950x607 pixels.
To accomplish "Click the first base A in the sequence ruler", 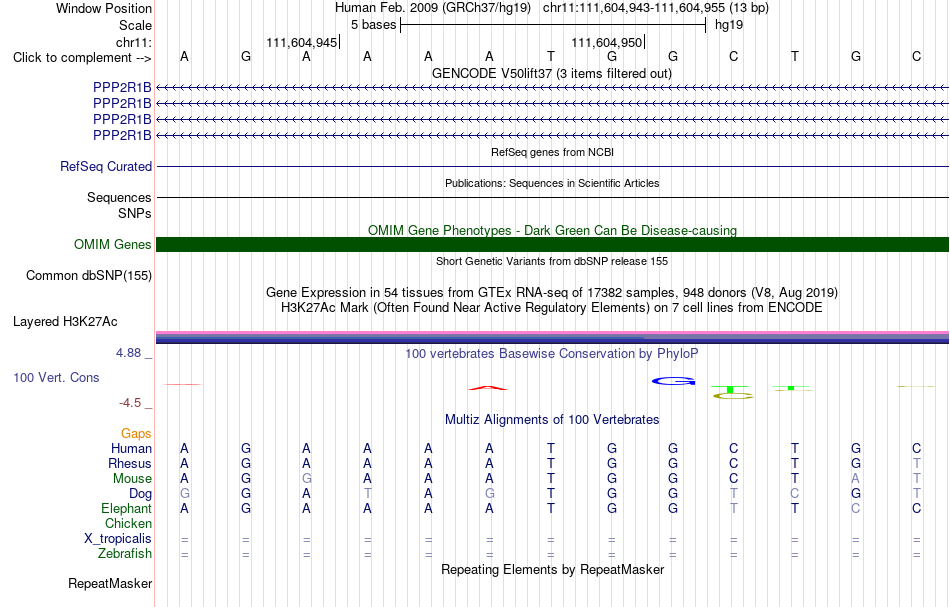I will [184, 56].
